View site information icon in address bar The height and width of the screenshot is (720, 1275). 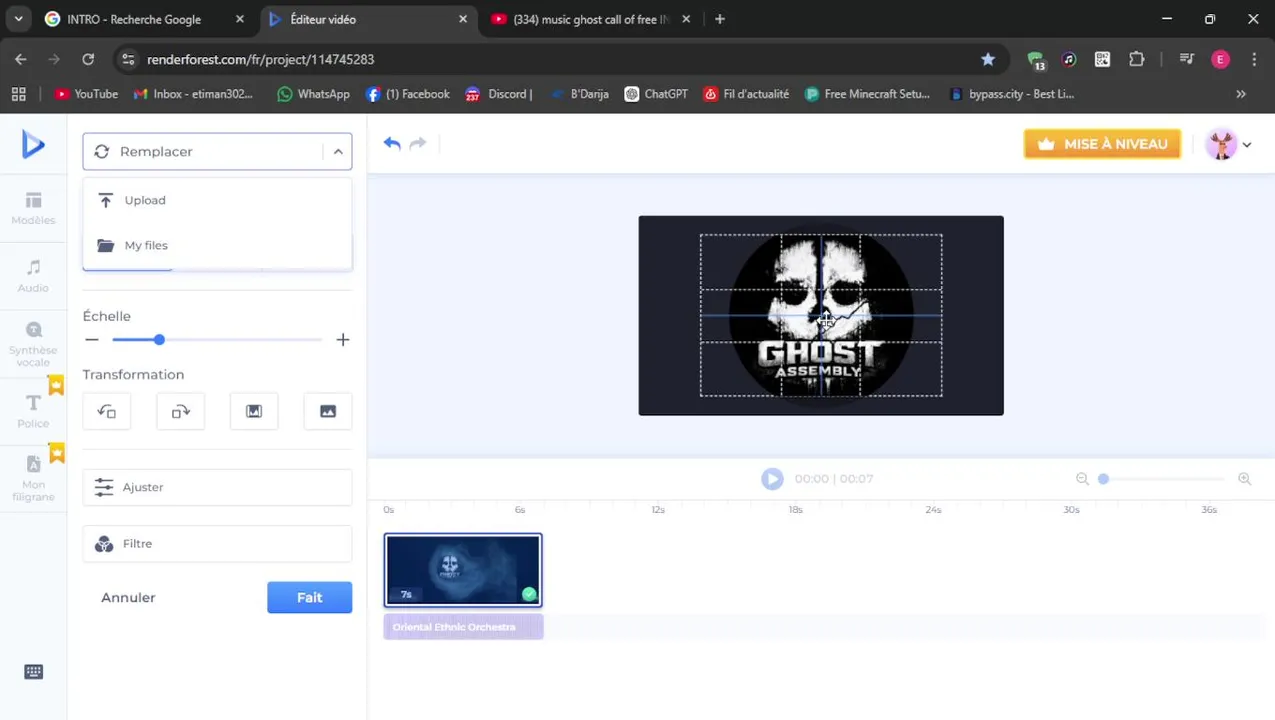click(x=128, y=59)
